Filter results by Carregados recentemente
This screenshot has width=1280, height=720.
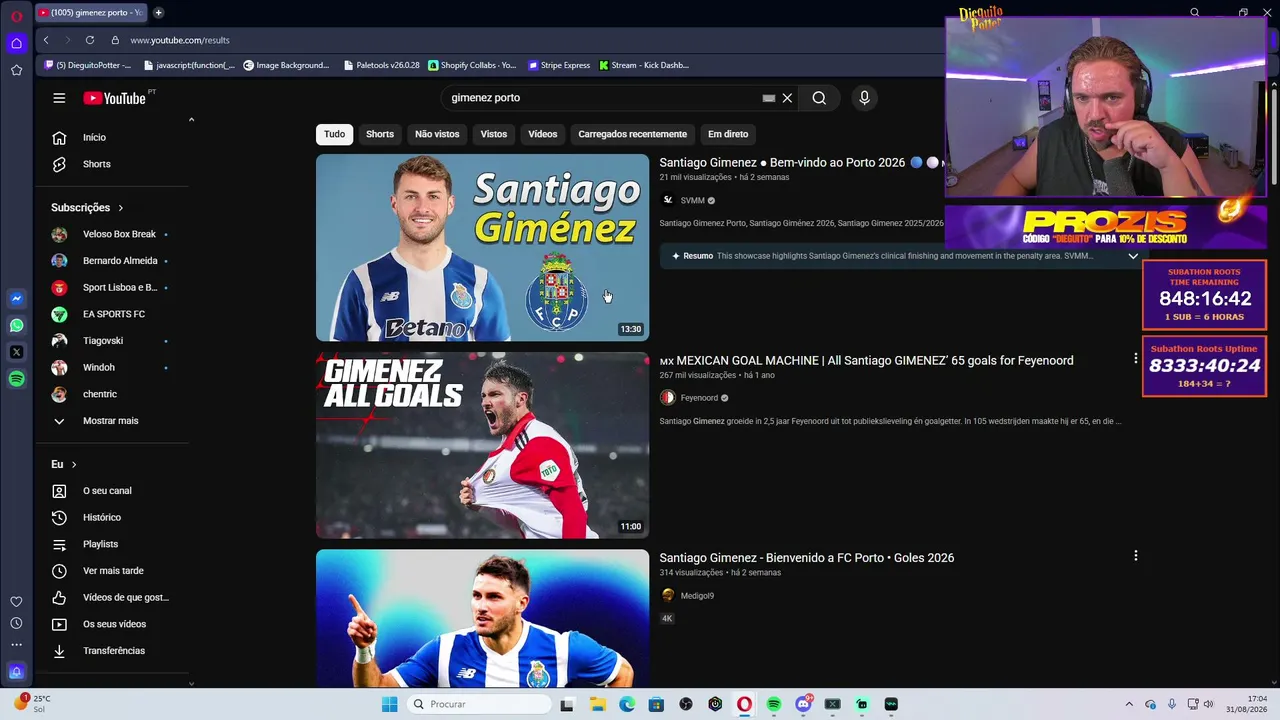633,134
